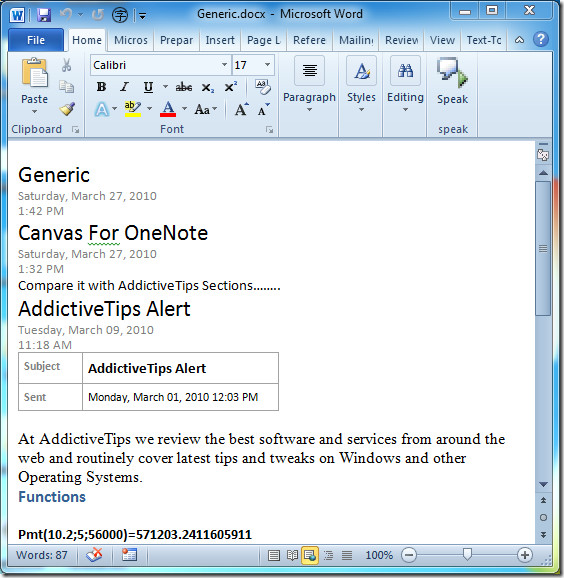The height and width of the screenshot is (578, 564).
Task: Toggle Bold formatting
Action: coord(101,87)
